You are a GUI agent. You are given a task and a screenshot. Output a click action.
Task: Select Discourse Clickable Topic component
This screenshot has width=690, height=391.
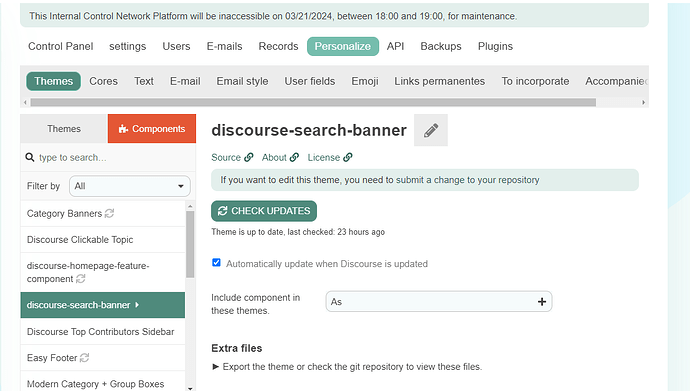click(x=103, y=240)
